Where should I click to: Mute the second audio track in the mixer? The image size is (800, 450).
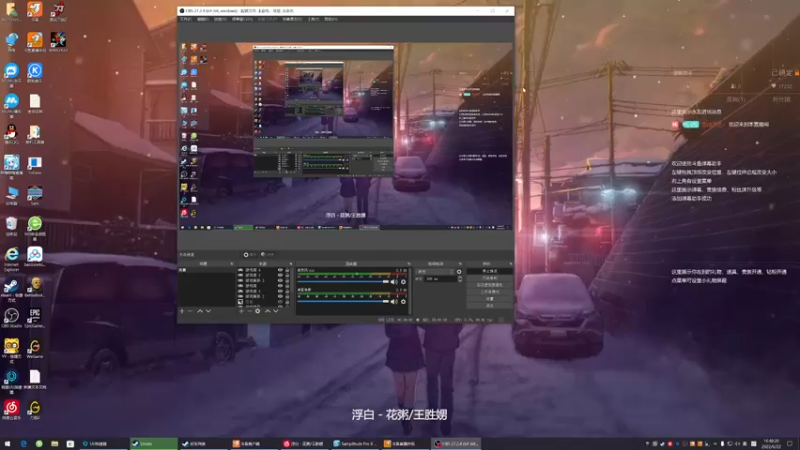tap(393, 302)
